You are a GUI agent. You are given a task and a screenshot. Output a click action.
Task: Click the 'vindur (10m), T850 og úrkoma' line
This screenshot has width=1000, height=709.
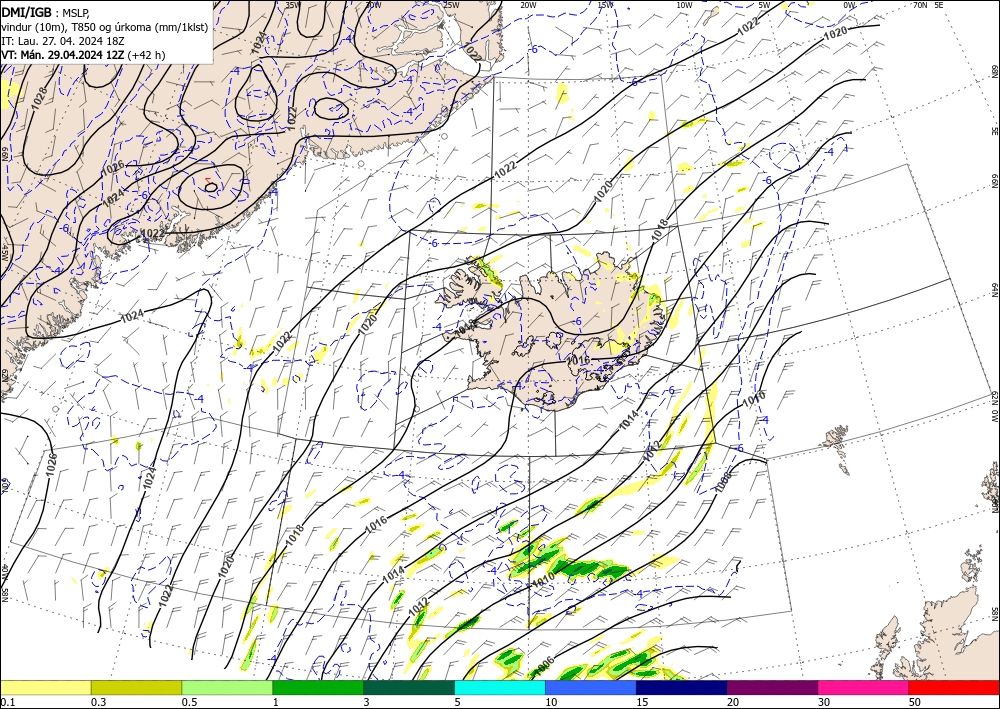coord(105,26)
